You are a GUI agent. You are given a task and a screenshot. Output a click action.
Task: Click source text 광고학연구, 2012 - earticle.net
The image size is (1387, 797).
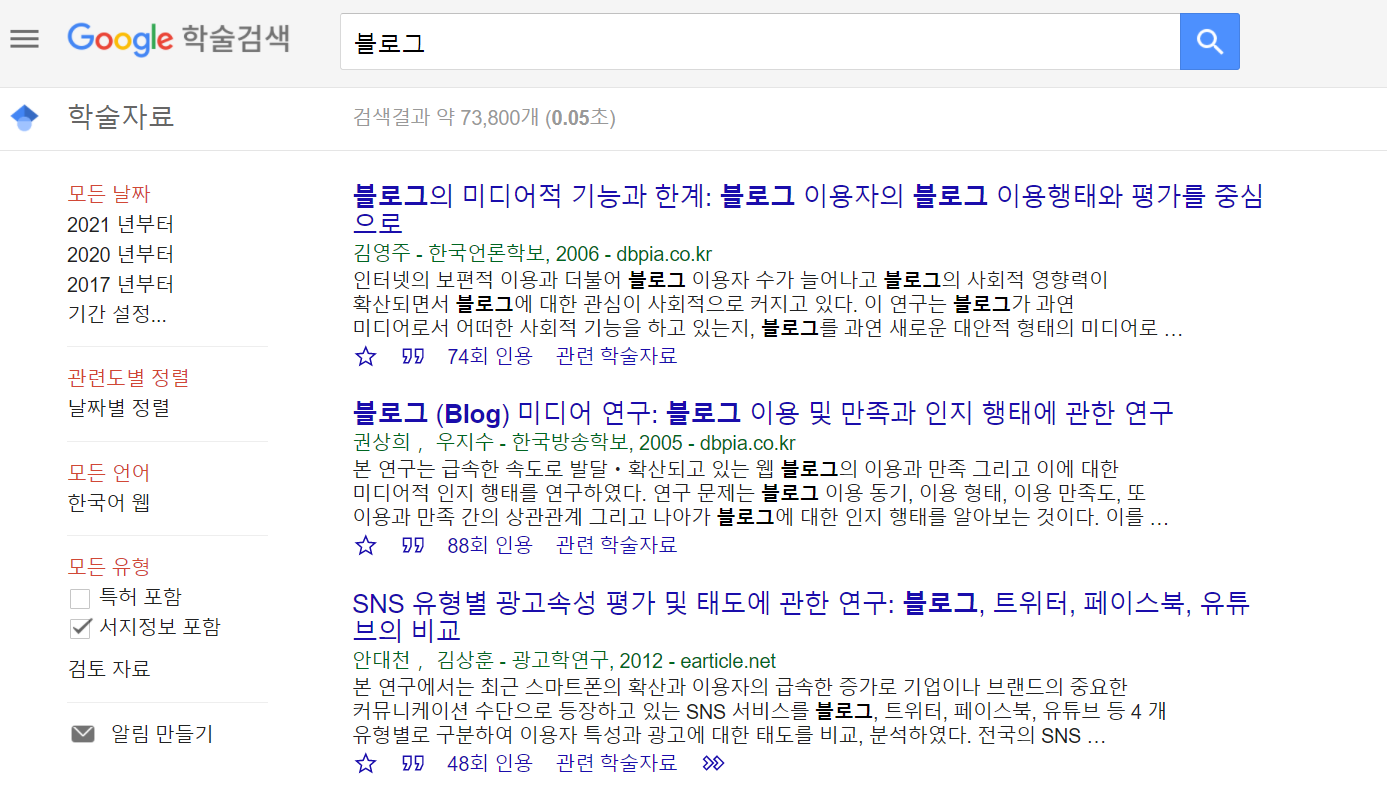[644, 661]
